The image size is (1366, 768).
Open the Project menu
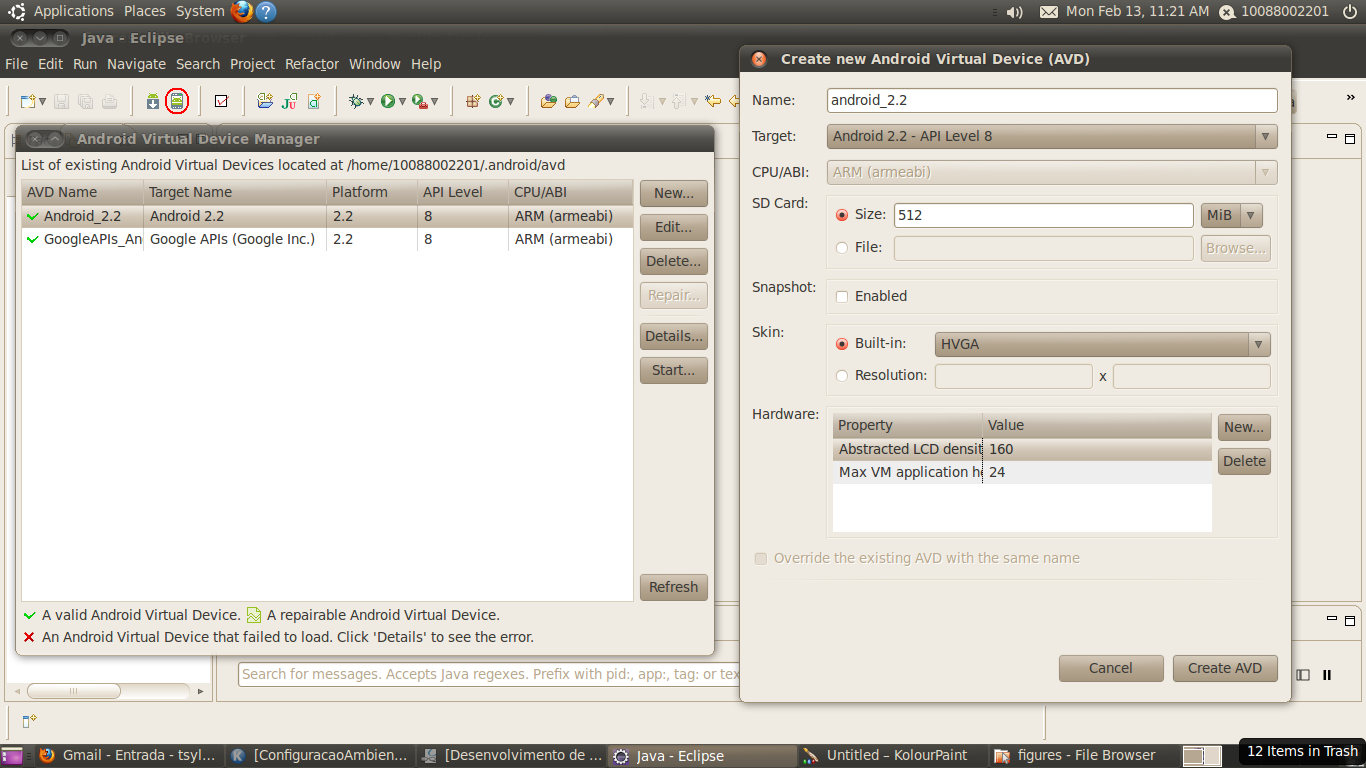pyautogui.click(x=252, y=64)
